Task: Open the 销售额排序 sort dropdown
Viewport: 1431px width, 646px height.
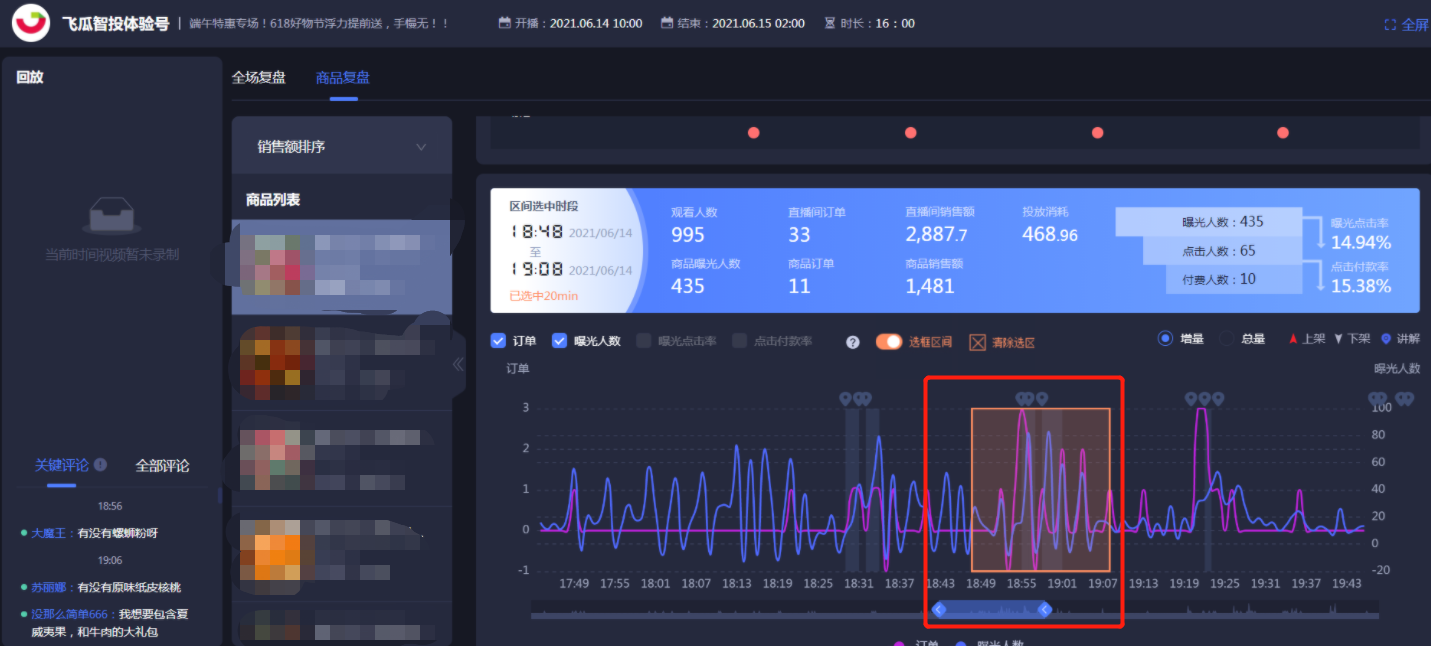Action: coord(341,147)
